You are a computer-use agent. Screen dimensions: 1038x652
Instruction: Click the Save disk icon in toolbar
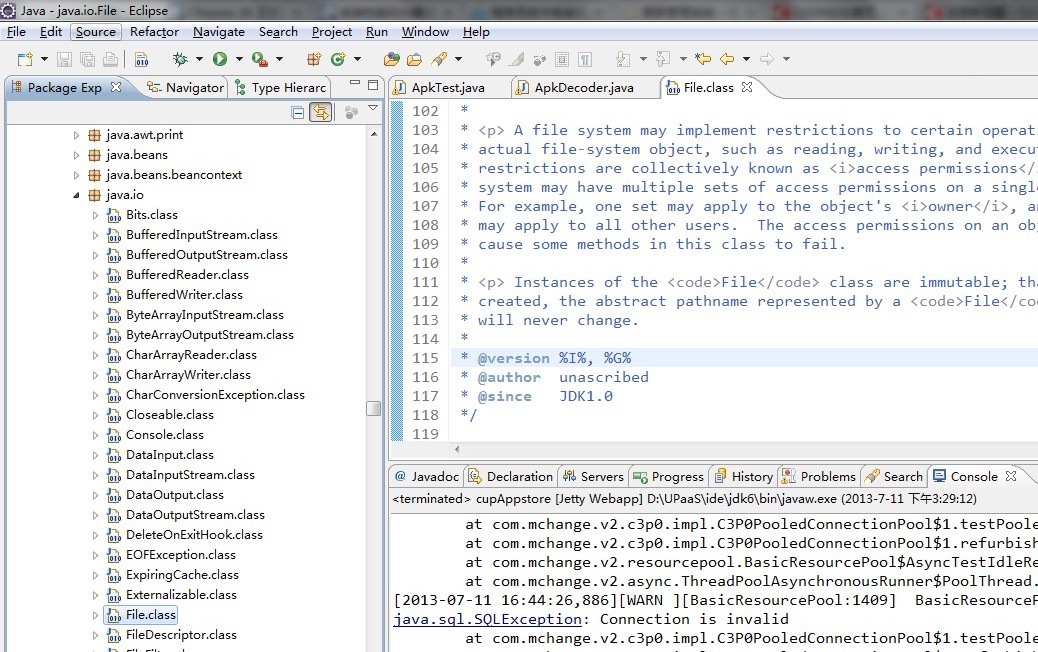pos(64,59)
